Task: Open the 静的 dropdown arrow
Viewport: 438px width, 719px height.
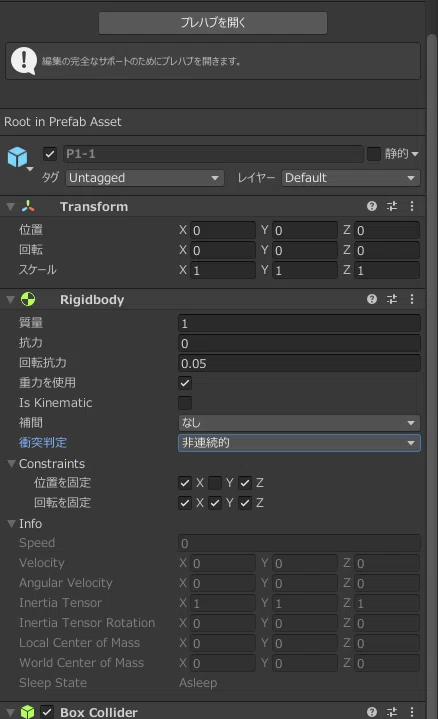Action: [415, 154]
